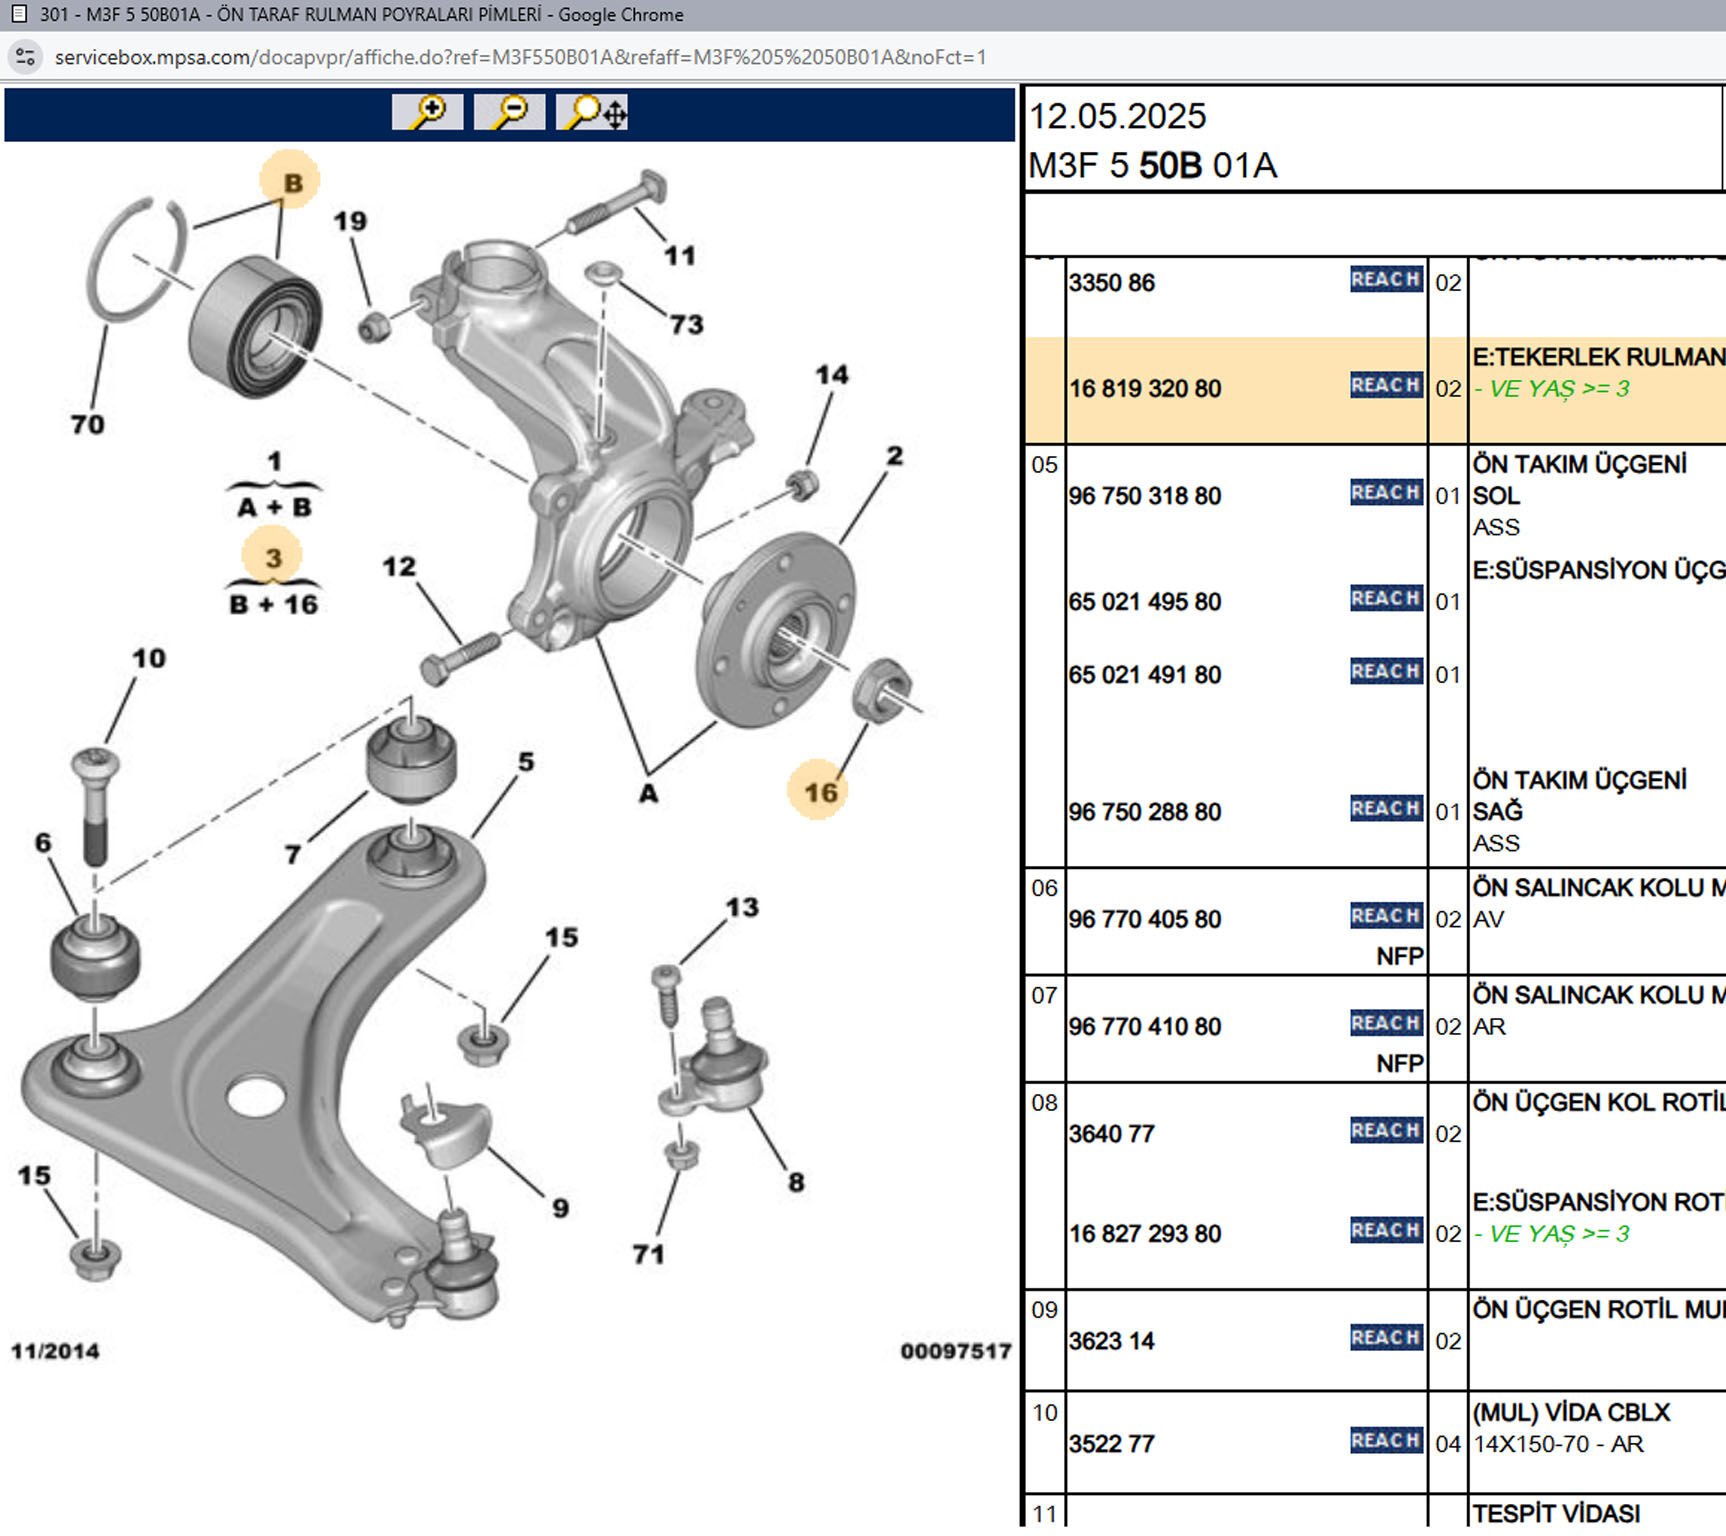Click the address bar URL
Image resolution: width=1726 pixels, height=1536 pixels.
[x=520, y=57]
